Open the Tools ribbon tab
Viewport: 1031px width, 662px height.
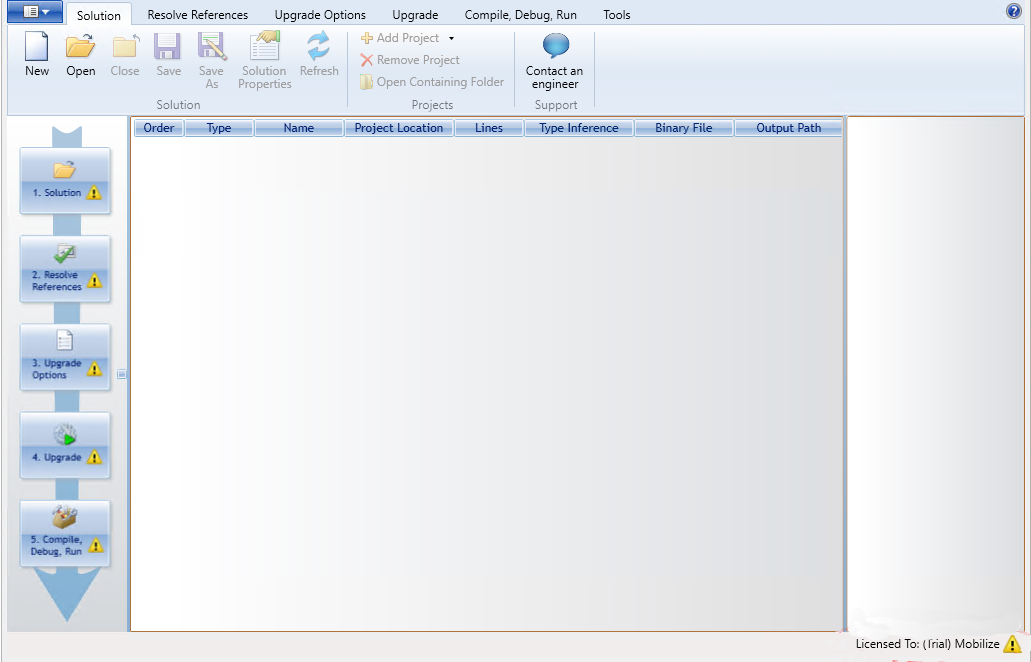(617, 14)
